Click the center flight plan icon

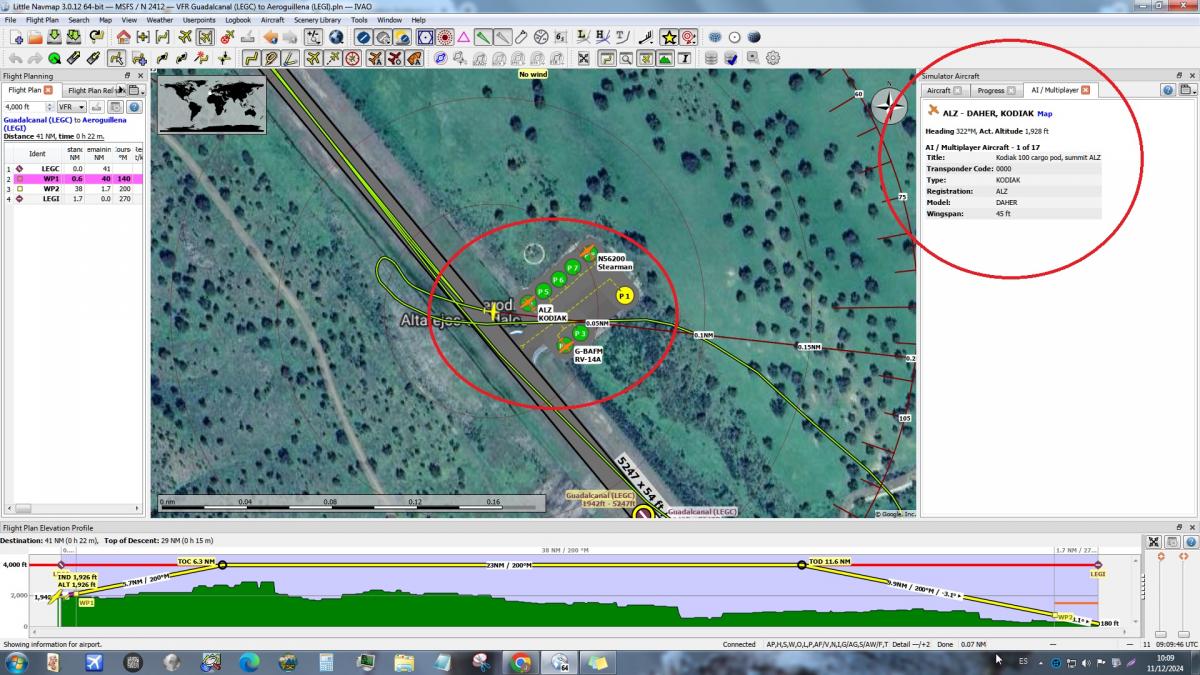click(x=163, y=37)
